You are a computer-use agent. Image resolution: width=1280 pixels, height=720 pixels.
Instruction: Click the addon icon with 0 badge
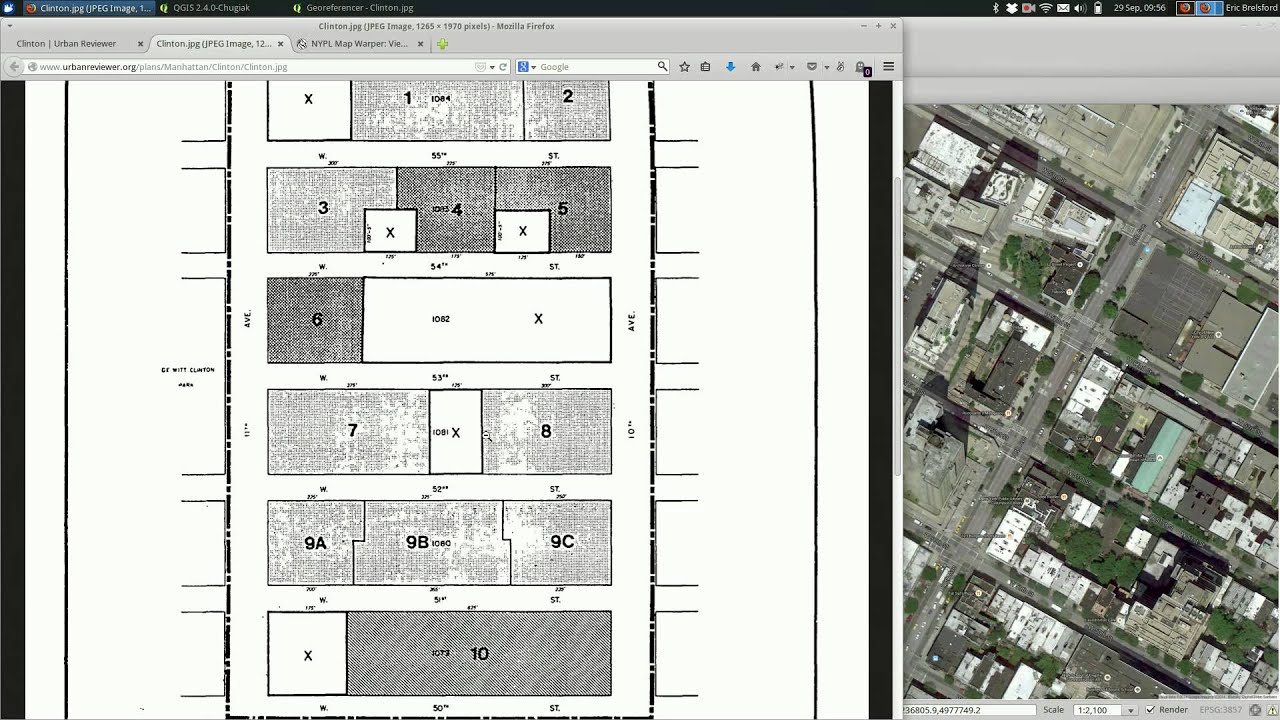point(862,68)
